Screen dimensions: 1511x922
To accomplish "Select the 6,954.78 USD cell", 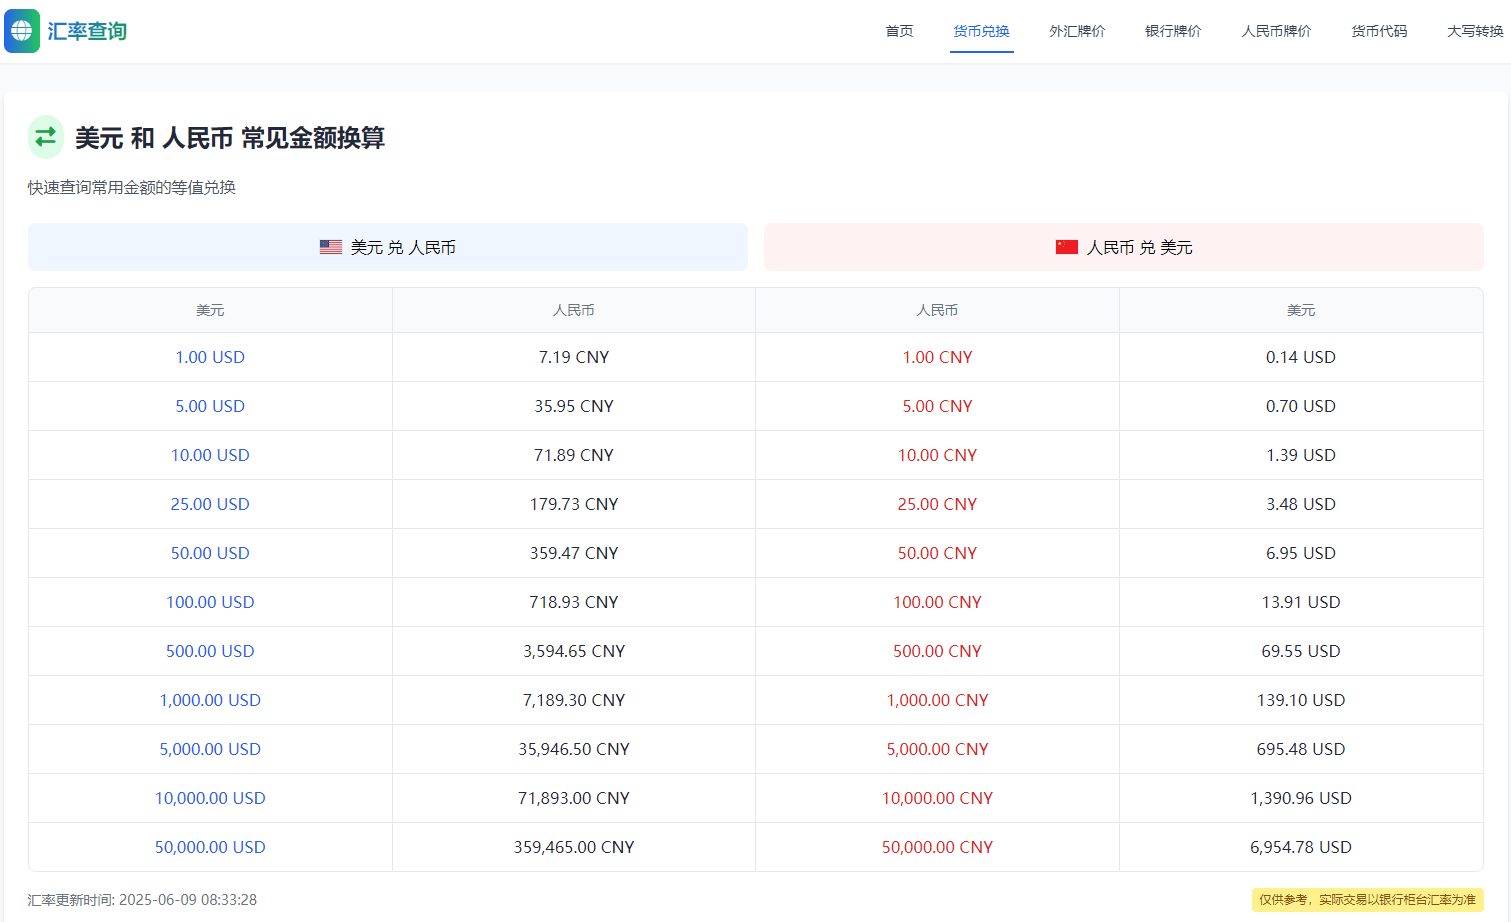I will [x=1301, y=847].
